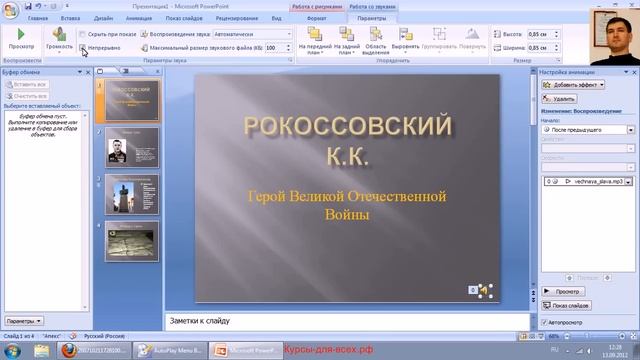Move animation effect up with reorder arrow
This screenshot has width=640, height=360.
tap(569, 278)
